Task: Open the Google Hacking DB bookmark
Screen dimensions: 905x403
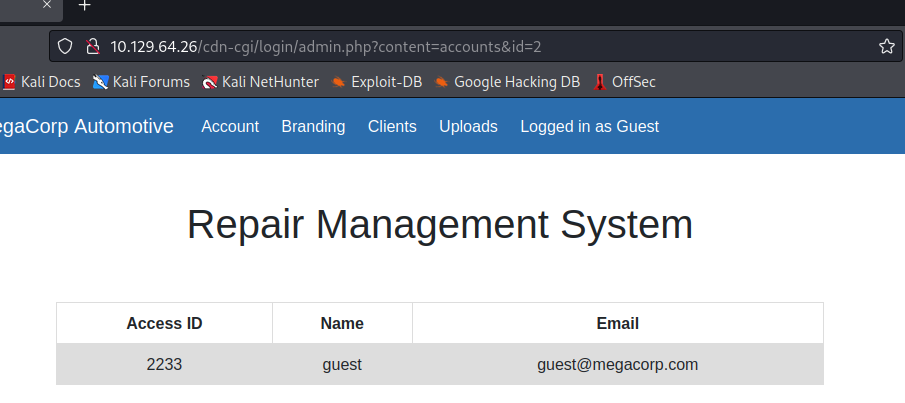Action: pyautogui.click(x=507, y=82)
